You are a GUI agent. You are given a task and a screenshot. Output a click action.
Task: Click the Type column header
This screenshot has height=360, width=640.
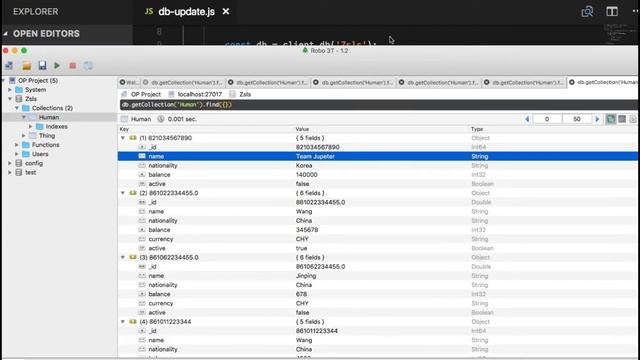(x=477, y=129)
